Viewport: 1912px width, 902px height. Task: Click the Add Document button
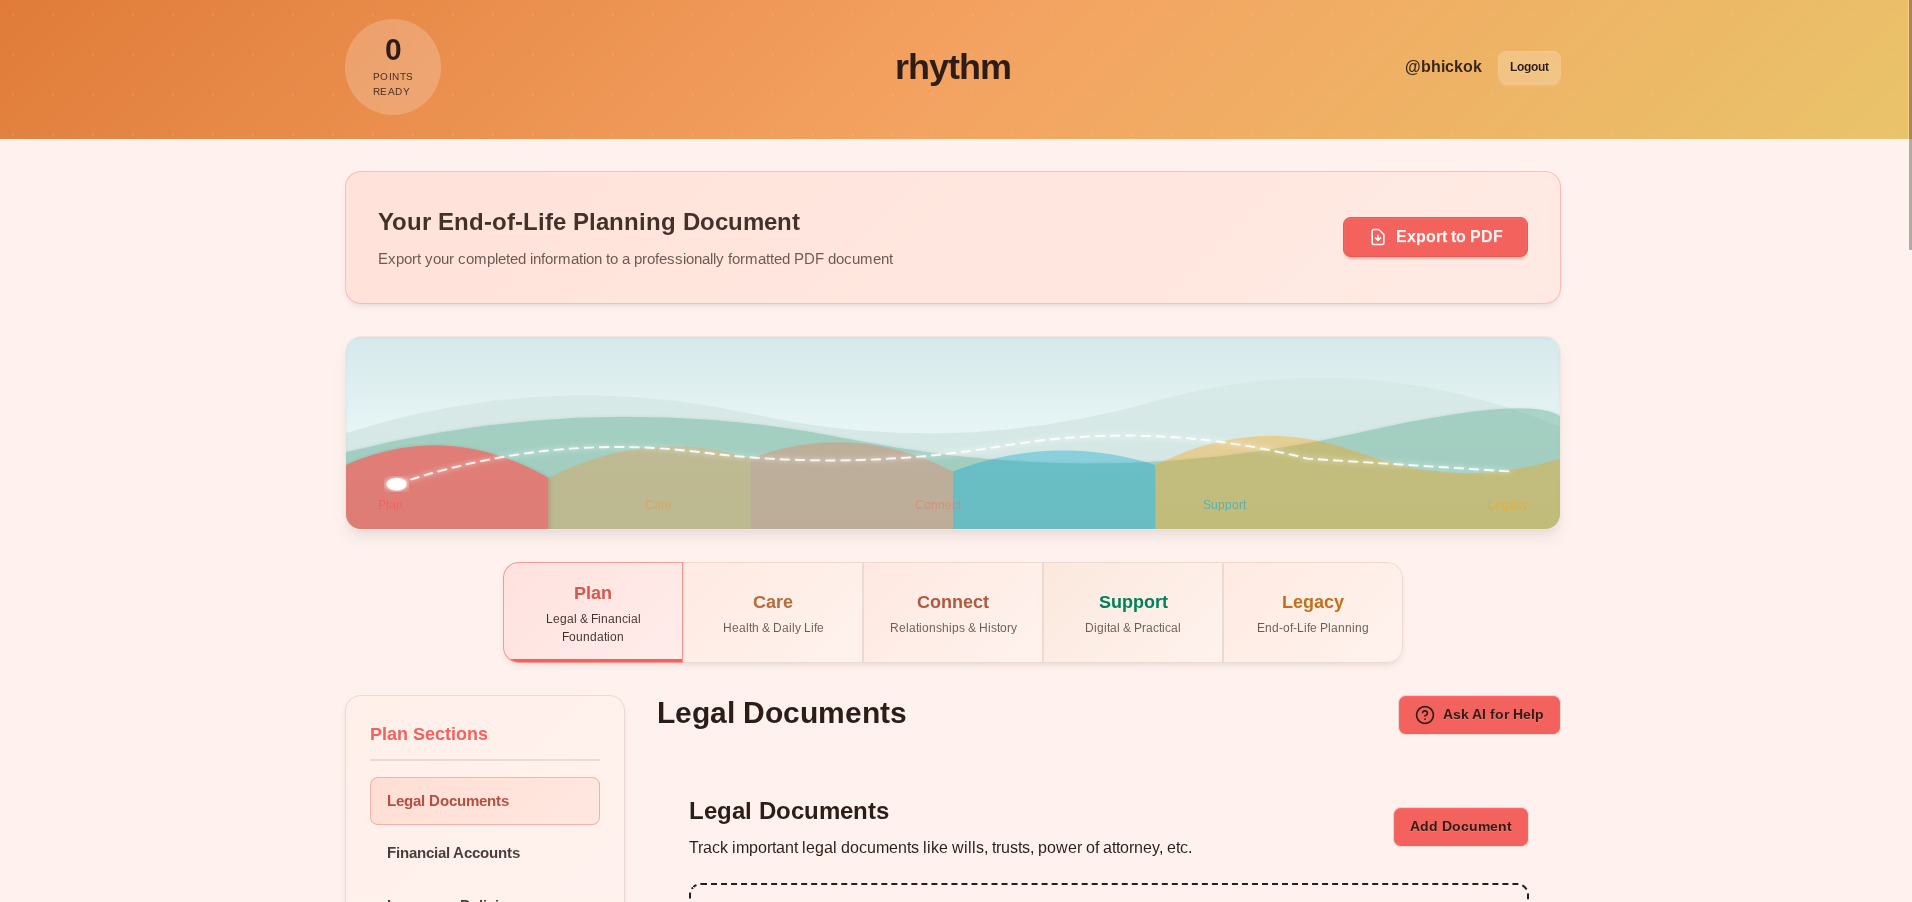coord(1460,827)
